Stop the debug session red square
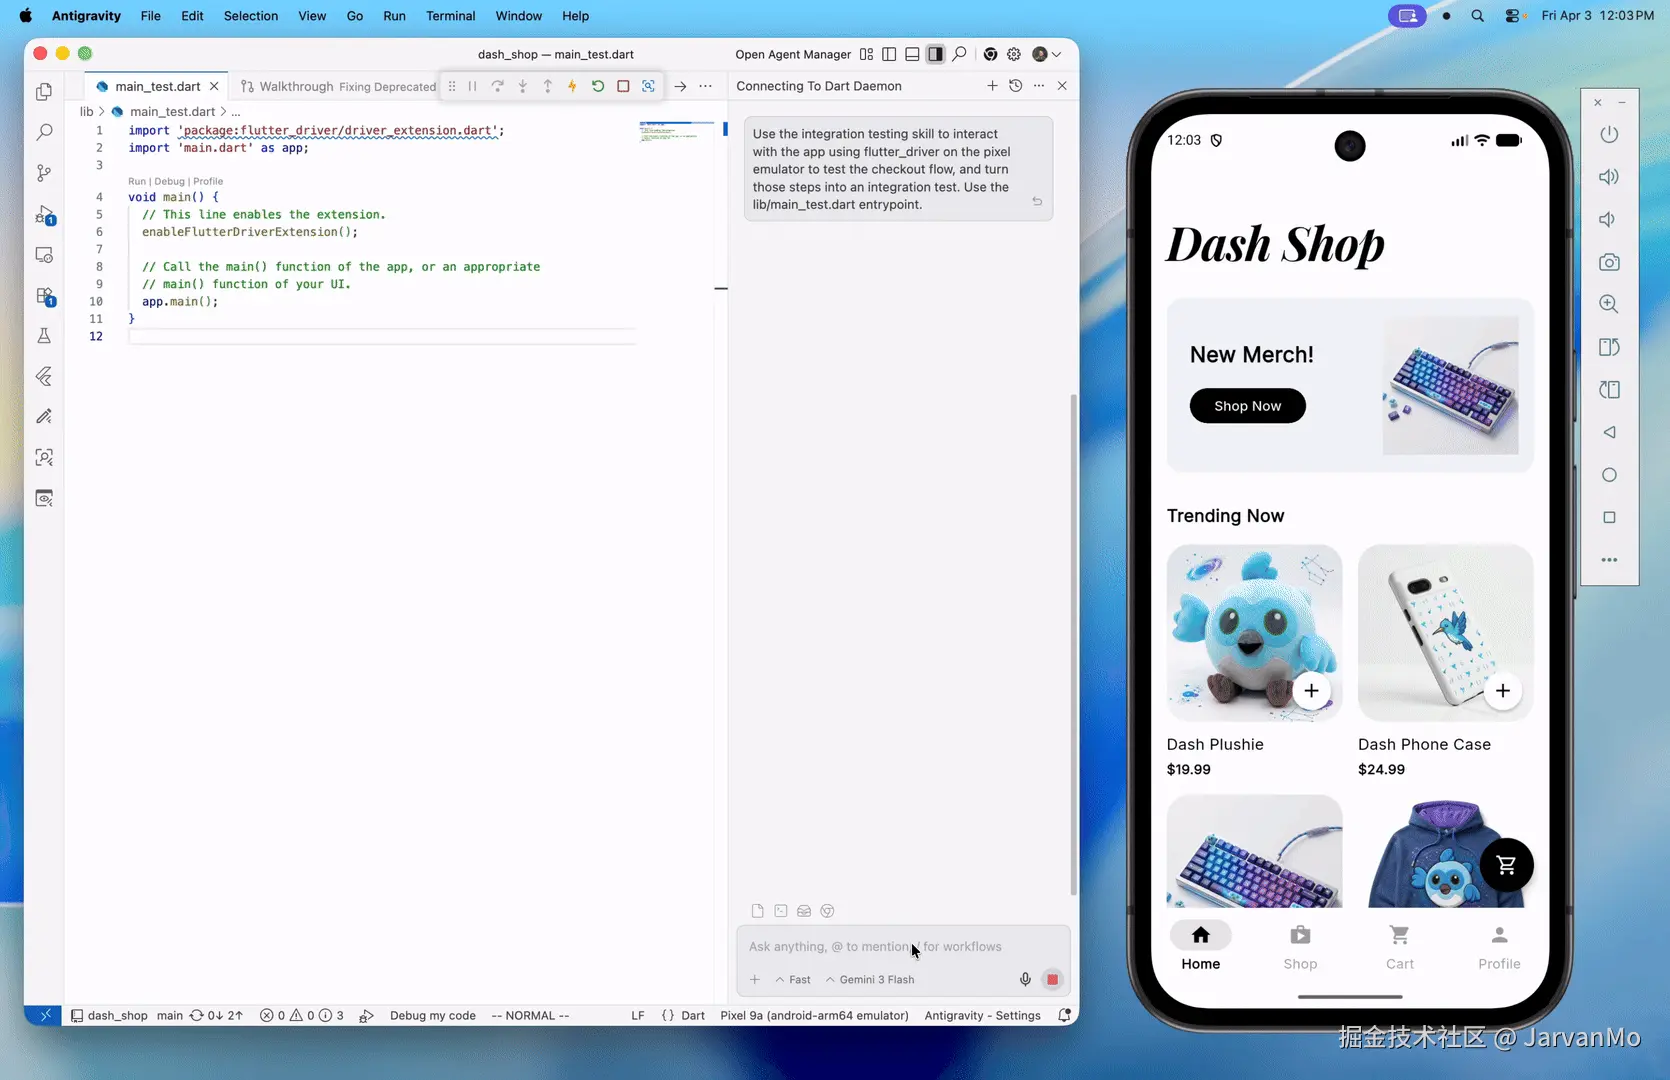The height and width of the screenshot is (1080, 1670). [623, 86]
